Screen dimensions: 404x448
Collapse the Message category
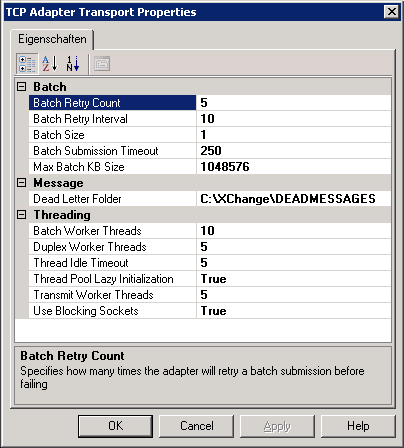coord(21,183)
